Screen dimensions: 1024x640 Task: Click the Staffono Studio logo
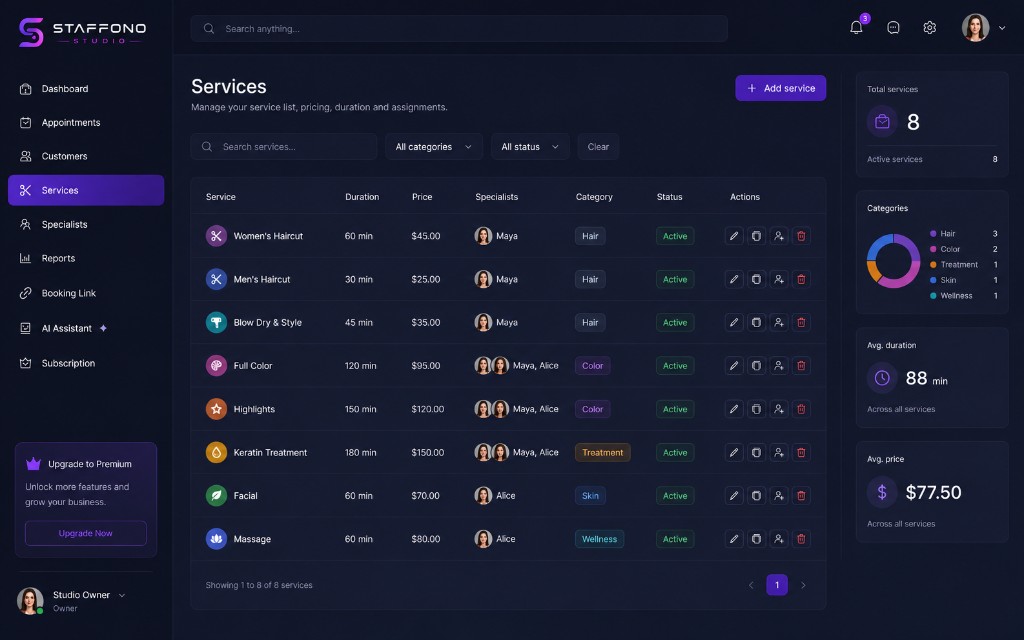[82, 31]
